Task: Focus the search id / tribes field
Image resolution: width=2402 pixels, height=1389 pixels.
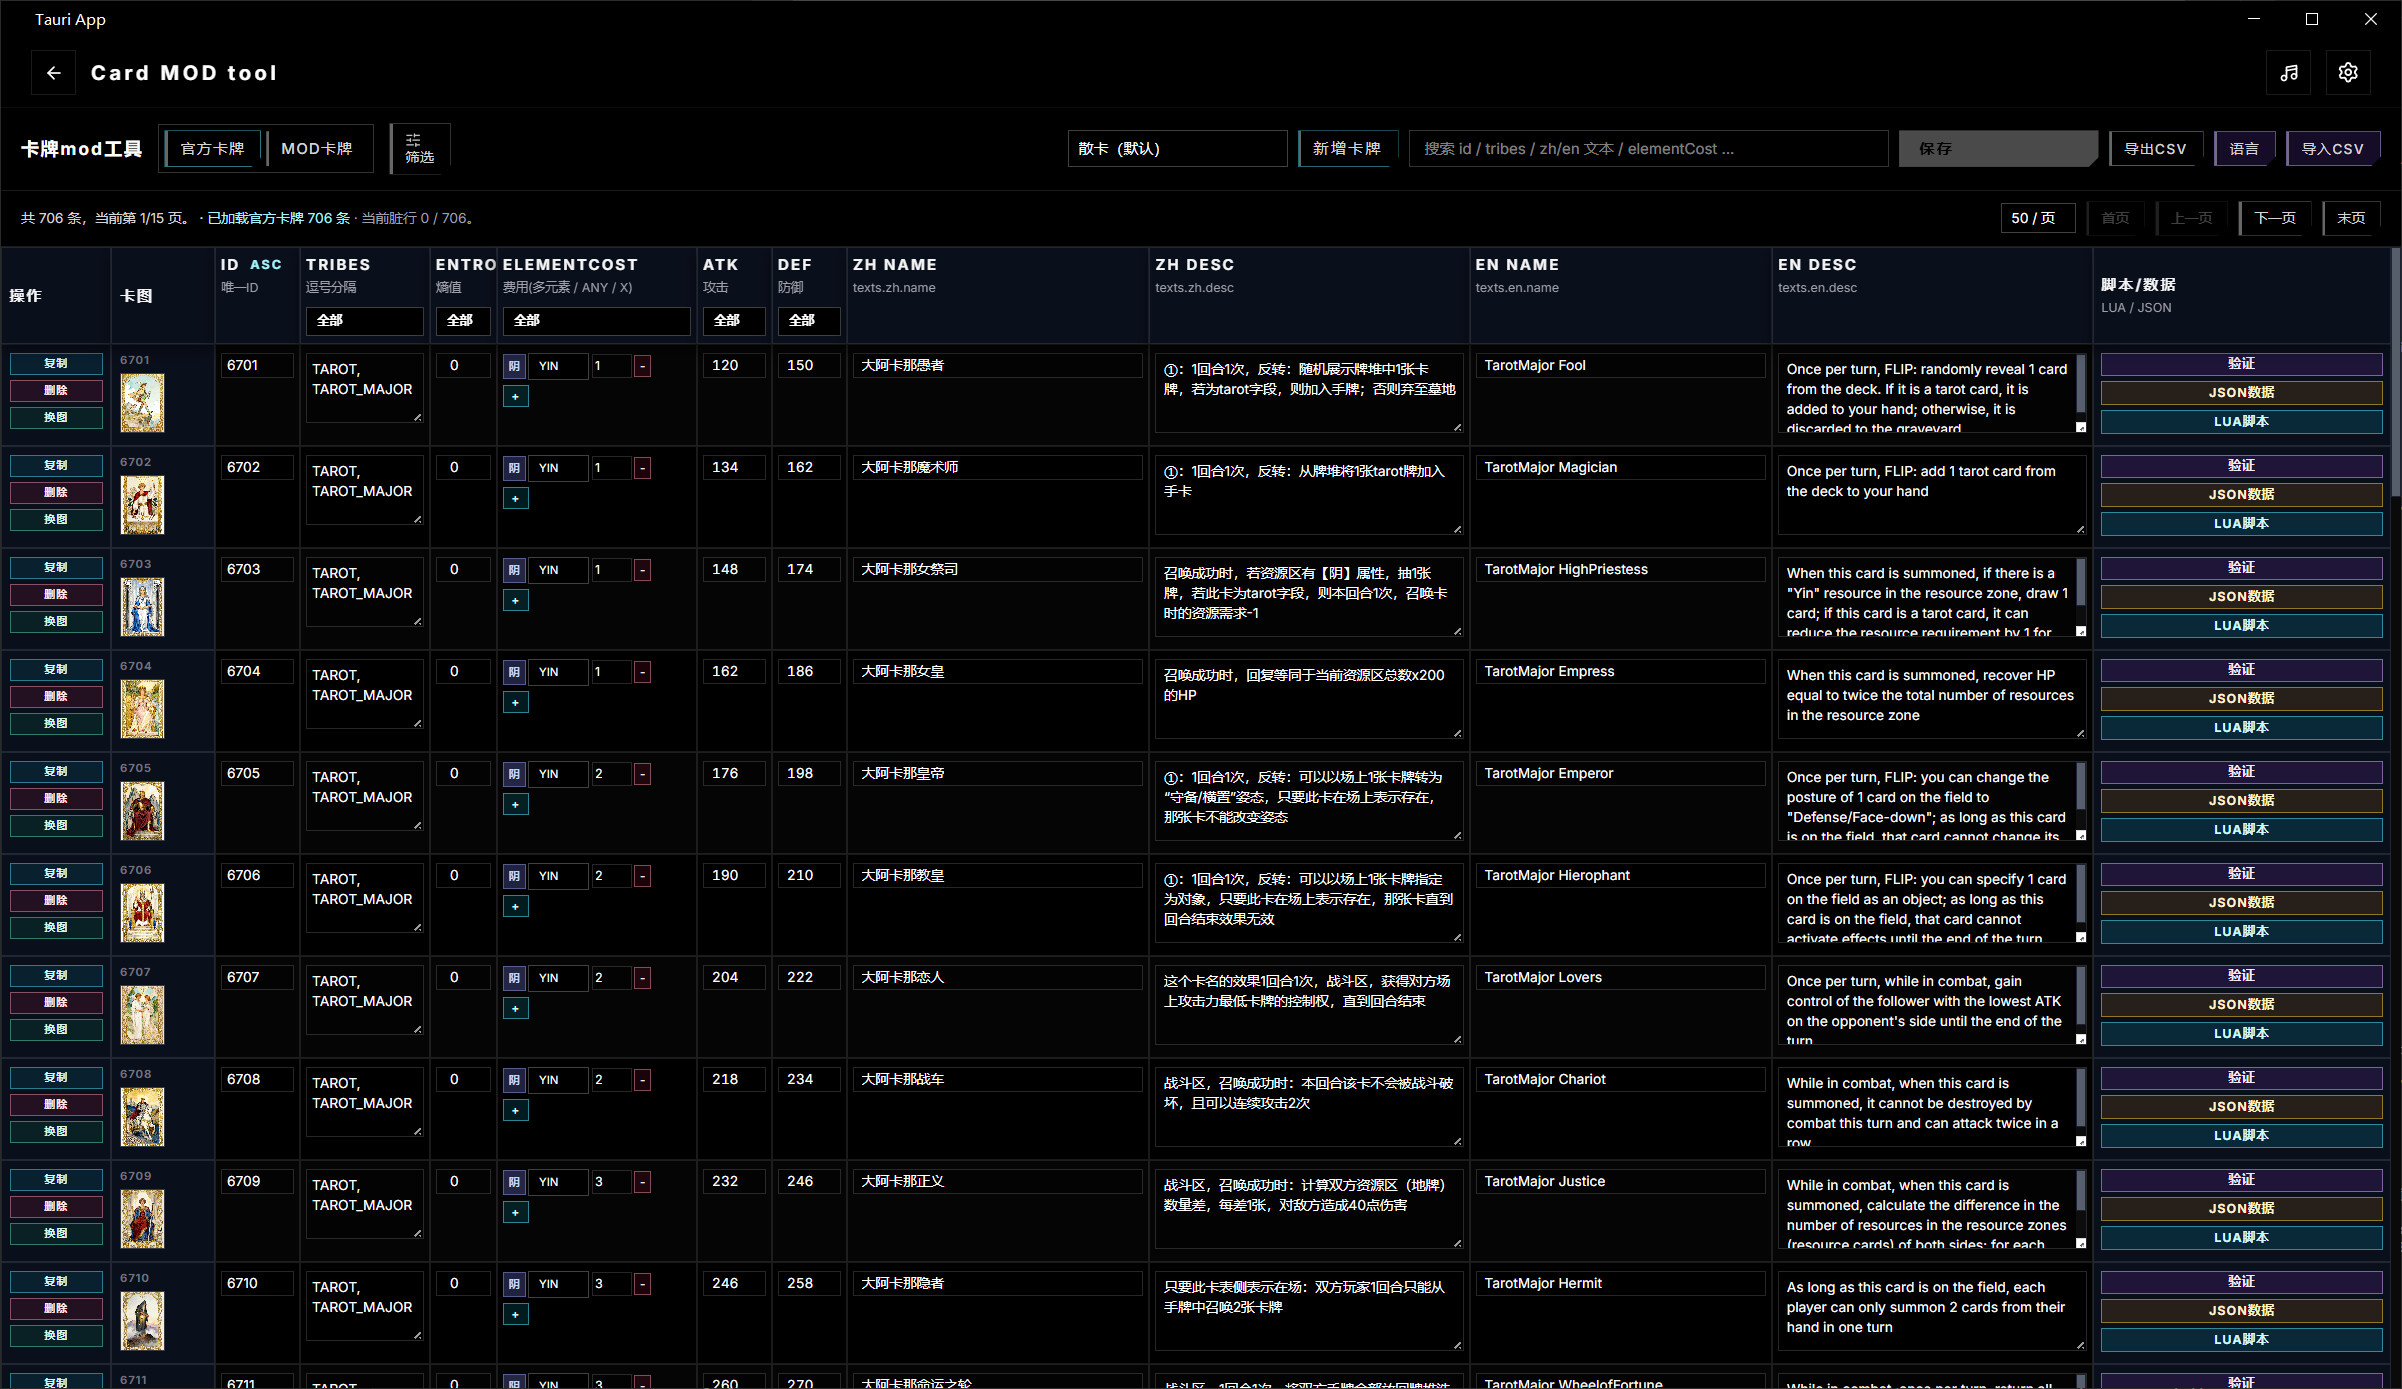Action: [x=1647, y=149]
